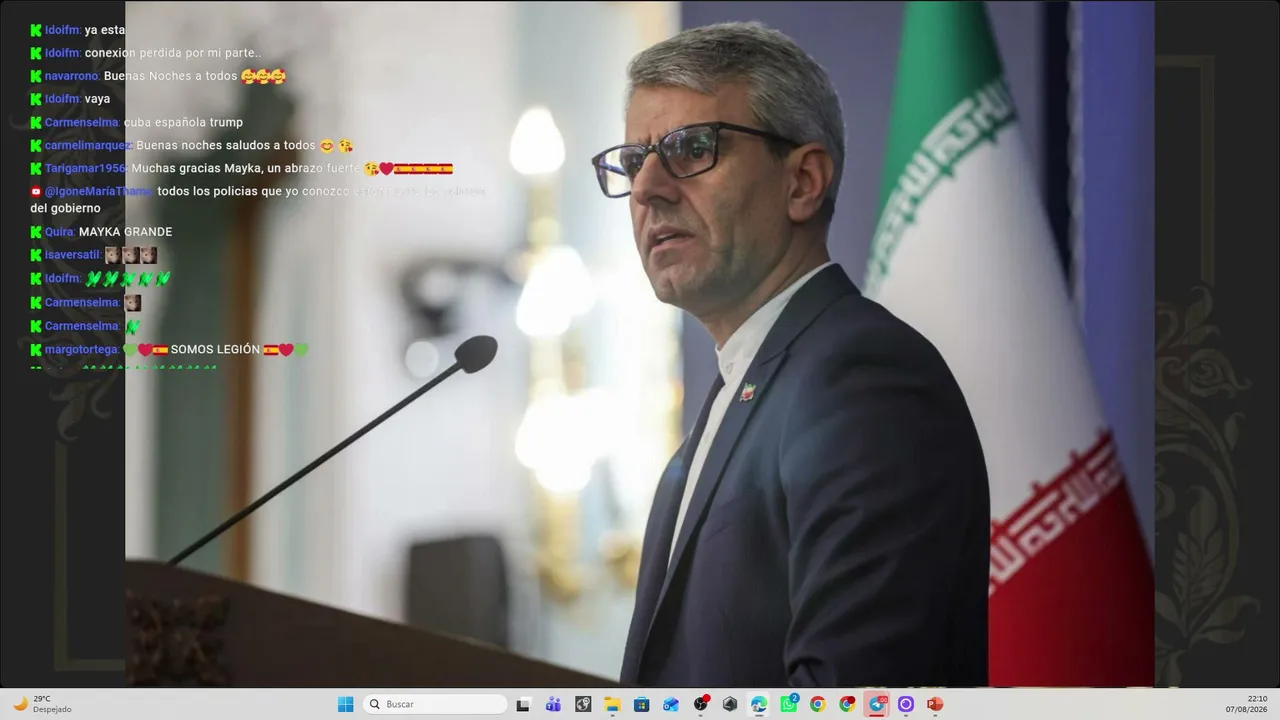Select the message 'Buenas Noches a todos'
The height and width of the screenshot is (720, 1280).
pos(171,76)
